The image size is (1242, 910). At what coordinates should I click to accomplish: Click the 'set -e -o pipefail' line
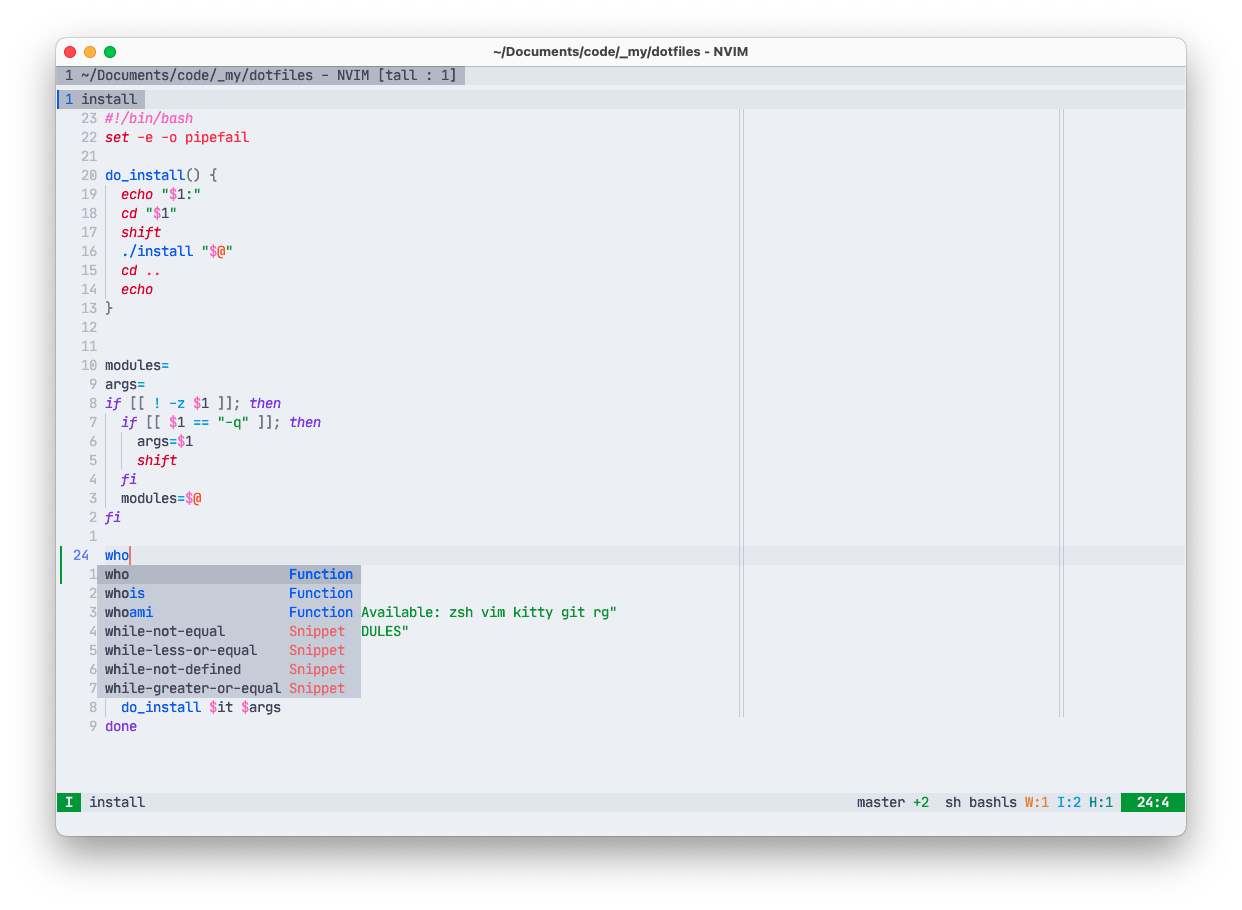[177, 137]
